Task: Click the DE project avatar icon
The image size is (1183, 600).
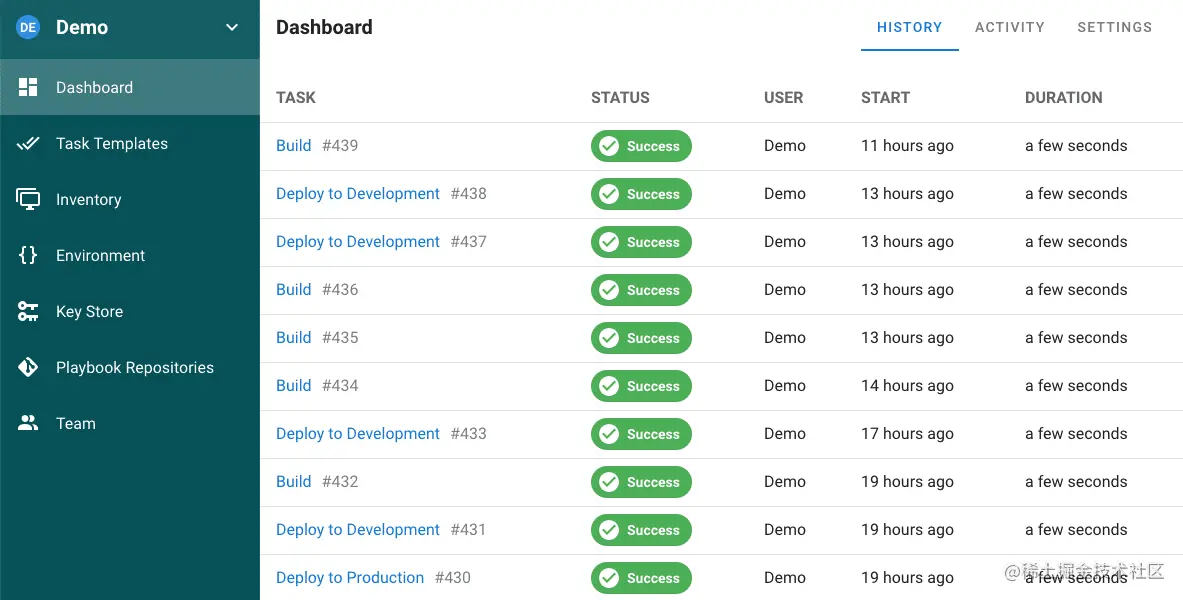Action: (x=28, y=27)
